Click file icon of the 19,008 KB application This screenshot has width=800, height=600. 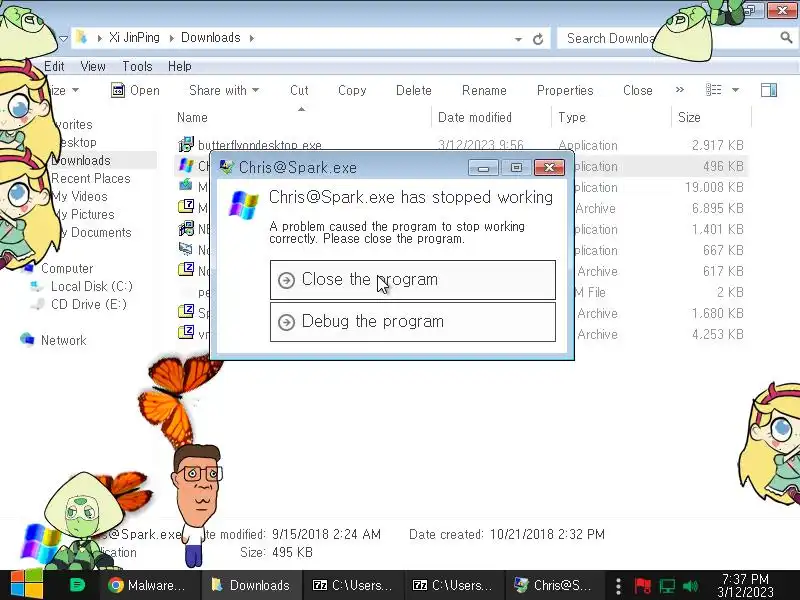pos(186,186)
